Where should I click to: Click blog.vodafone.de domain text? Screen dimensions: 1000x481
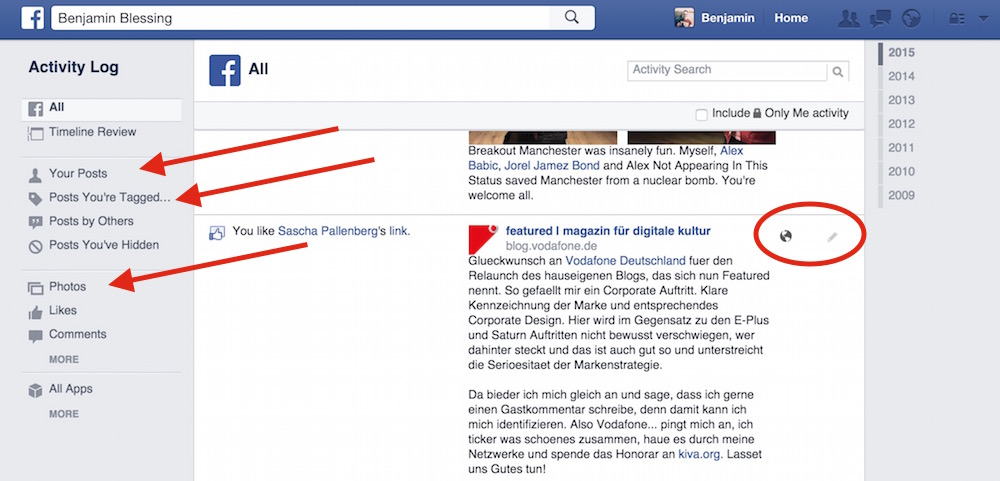(x=551, y=246)
